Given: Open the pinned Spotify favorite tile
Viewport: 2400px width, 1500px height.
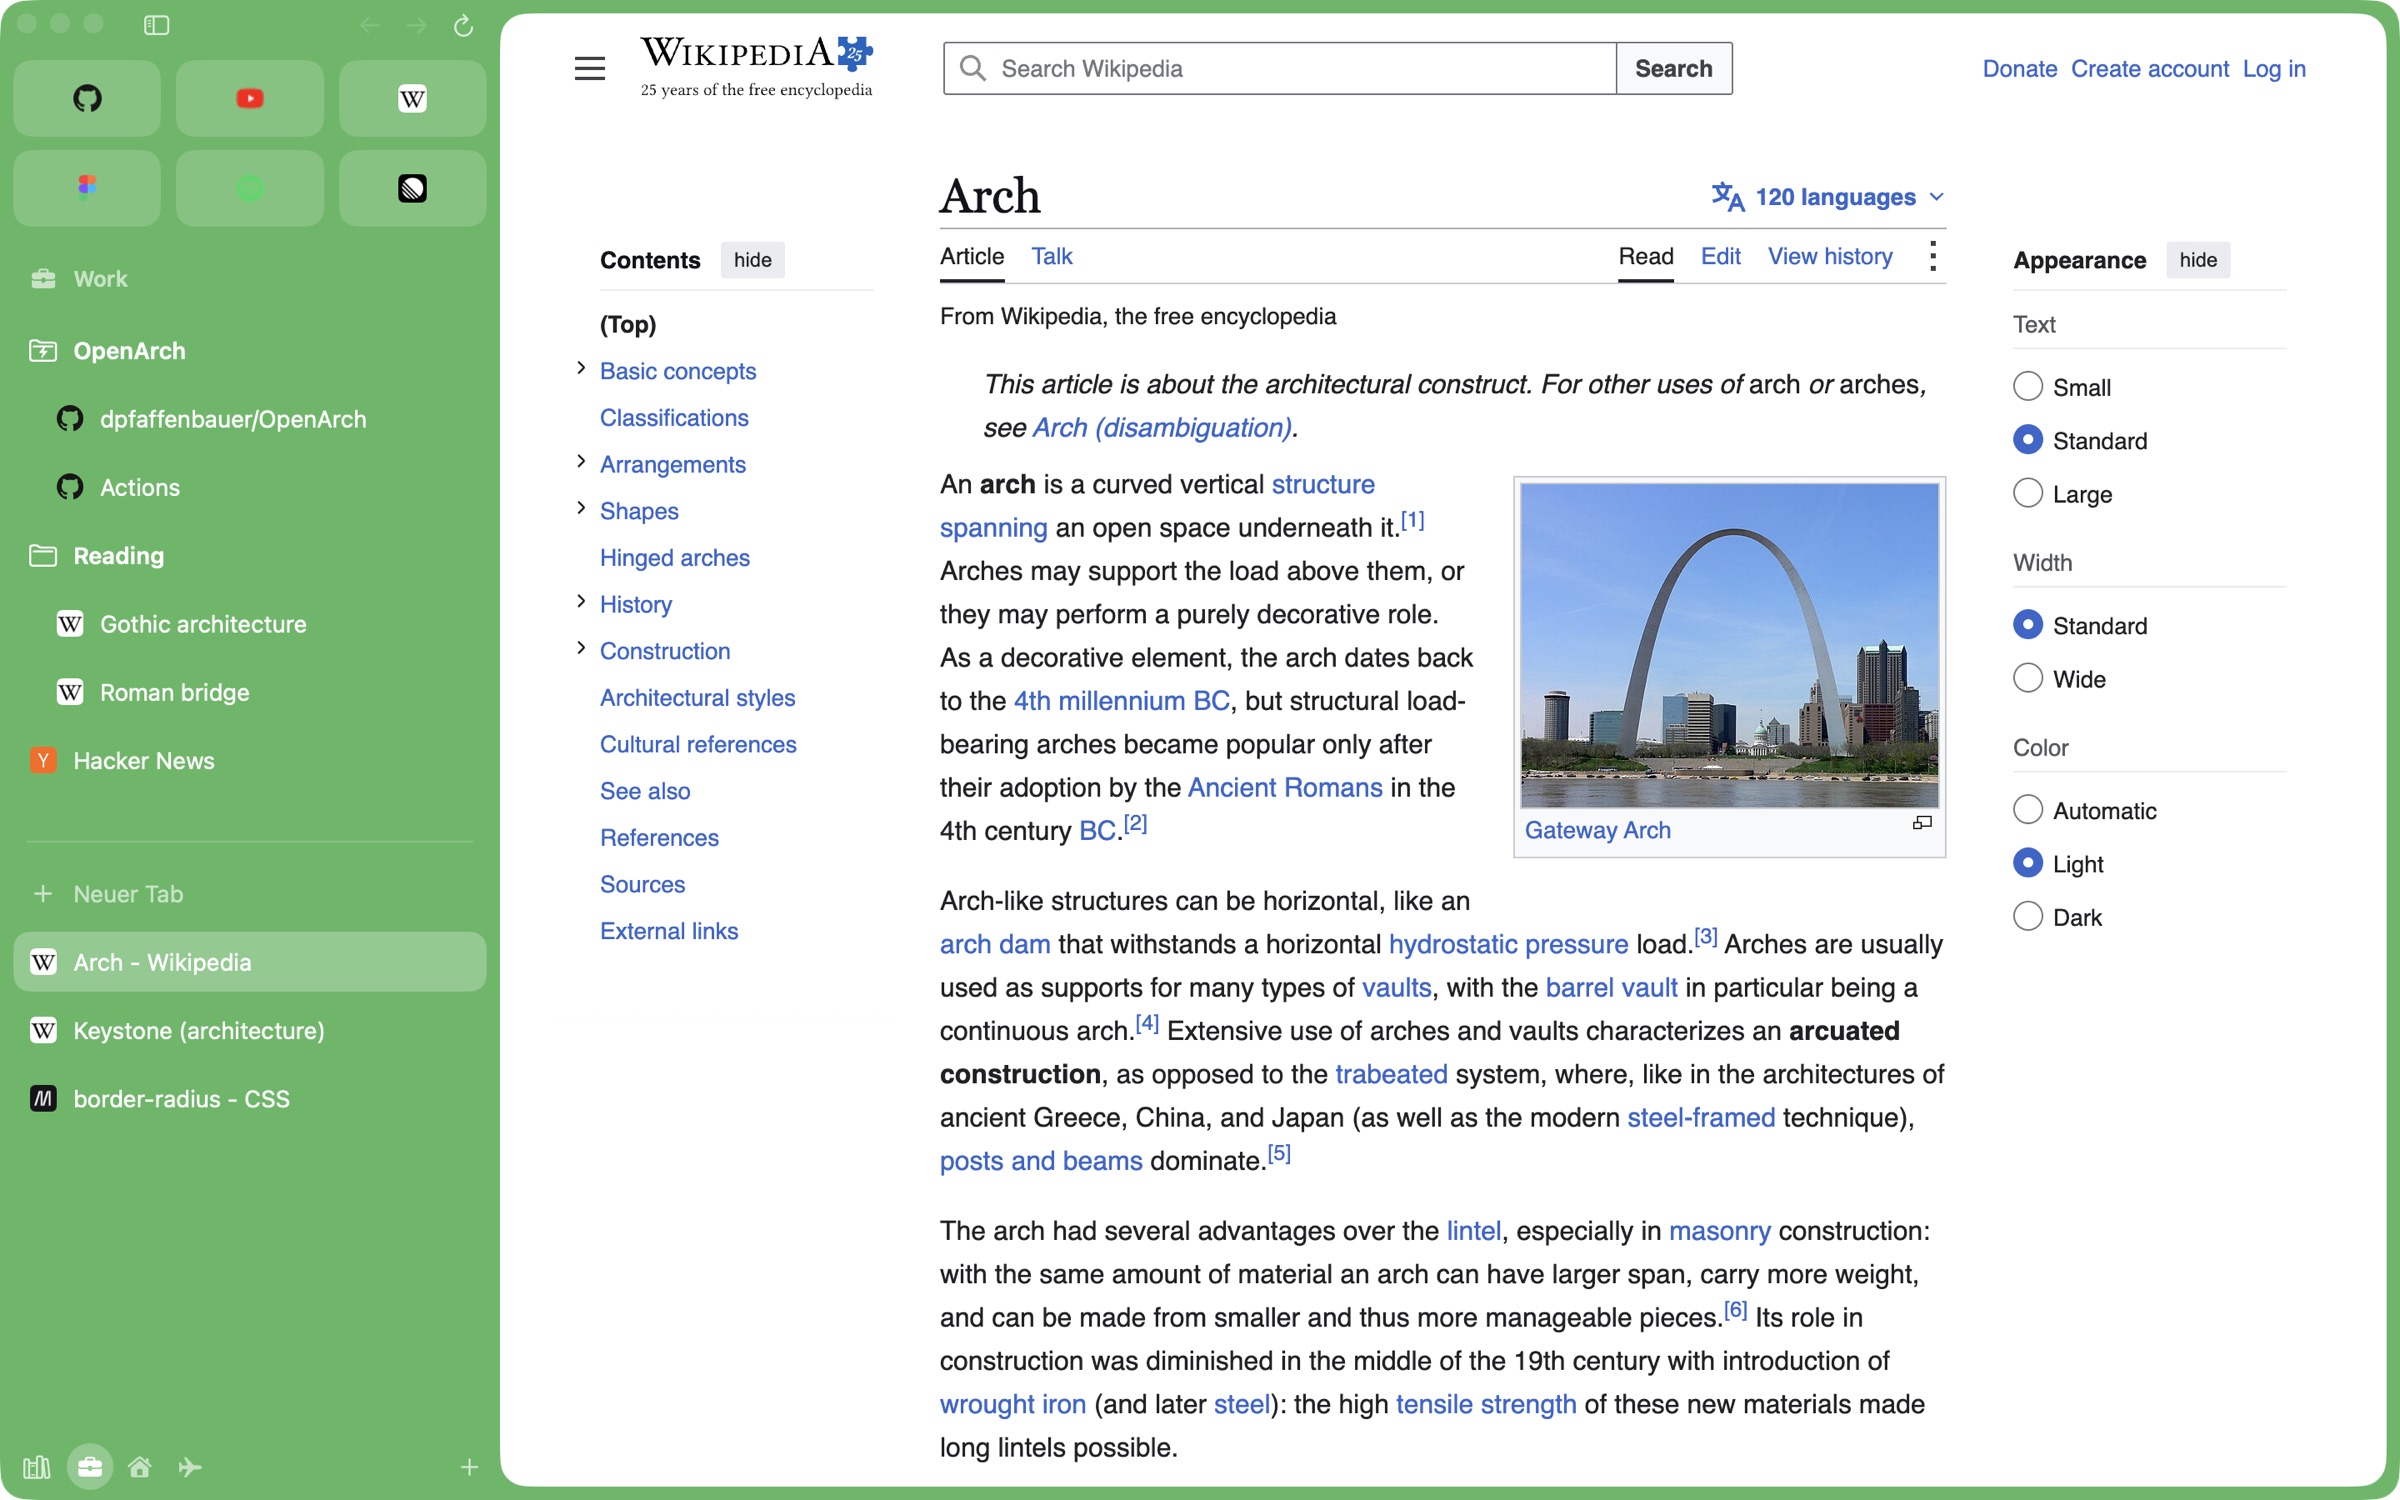Looking at the screenshot, I should tap(250, 188).
